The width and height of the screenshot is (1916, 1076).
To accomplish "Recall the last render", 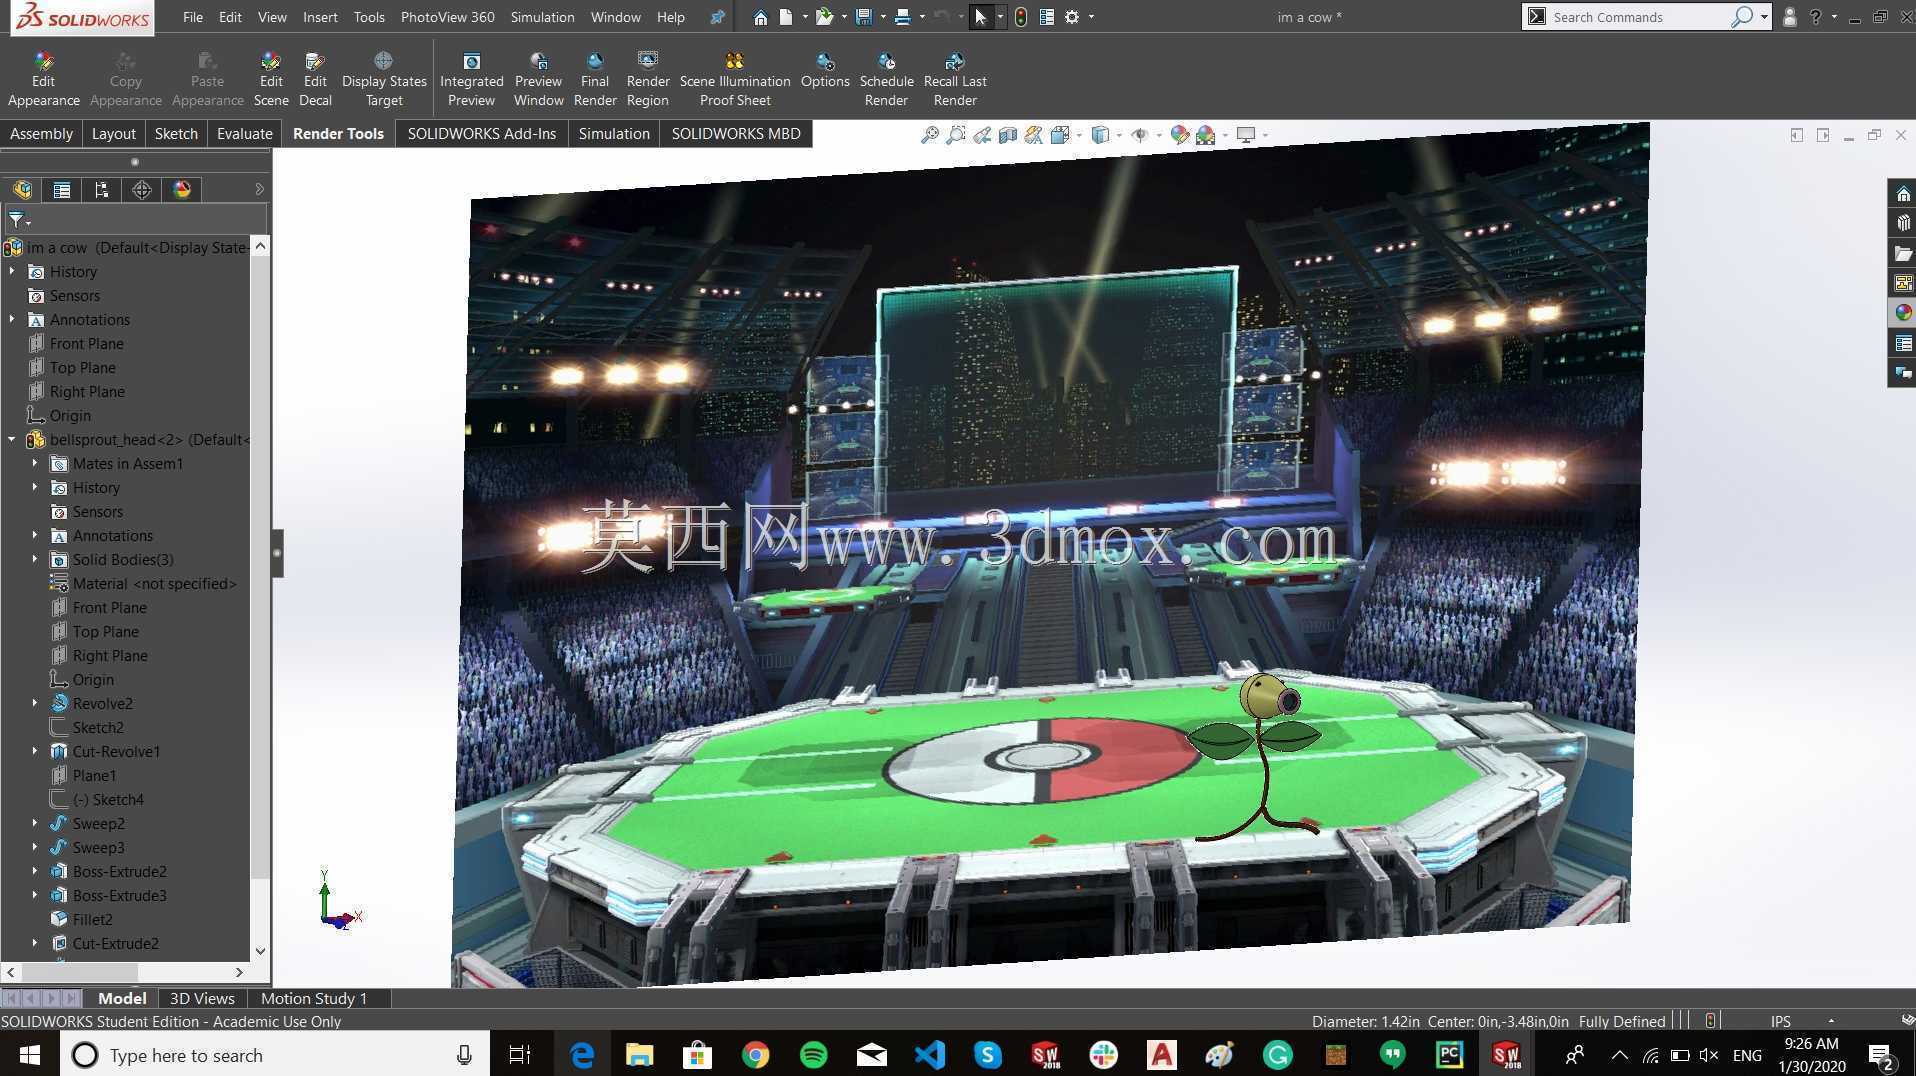I will (955, 79).
